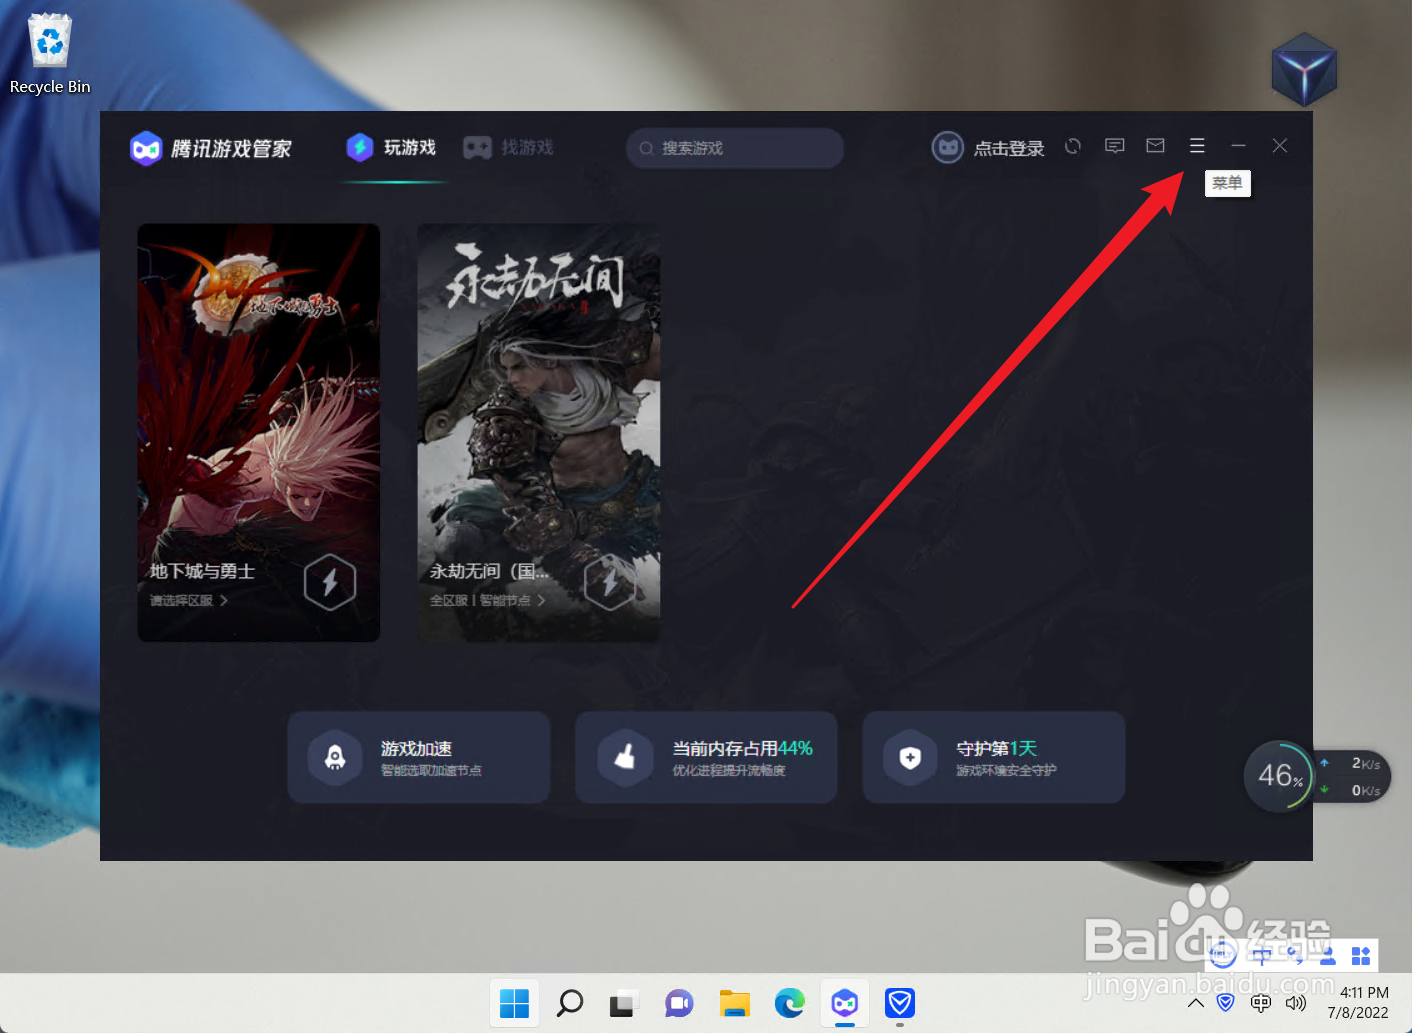Viewport: 1412px width, 1033px height.
Task: Open the 游戏加速 card
Action: click(419, 757)
